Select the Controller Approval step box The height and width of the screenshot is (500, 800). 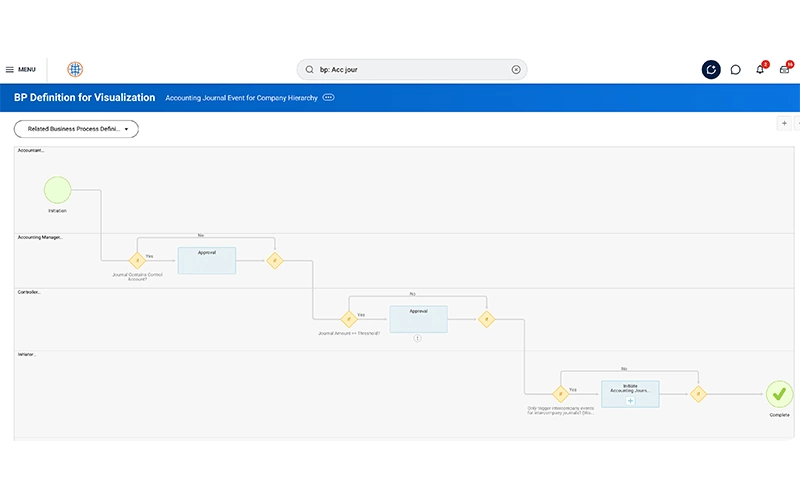(418, 319)
